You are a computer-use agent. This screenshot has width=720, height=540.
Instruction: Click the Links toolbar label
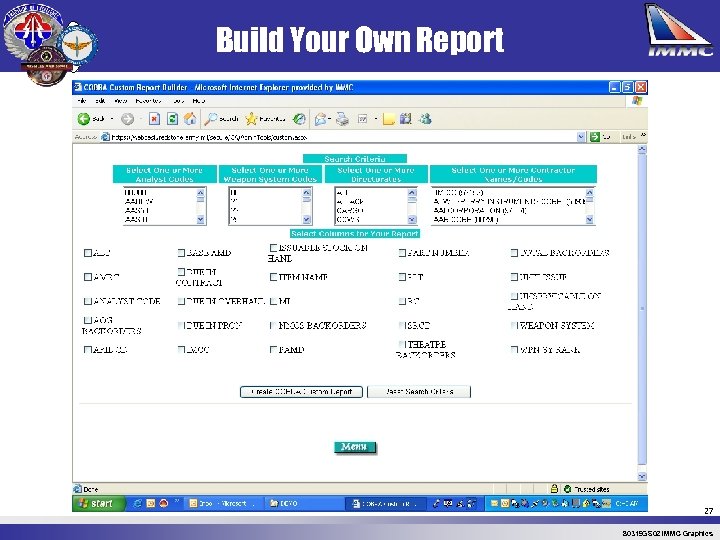629,137
